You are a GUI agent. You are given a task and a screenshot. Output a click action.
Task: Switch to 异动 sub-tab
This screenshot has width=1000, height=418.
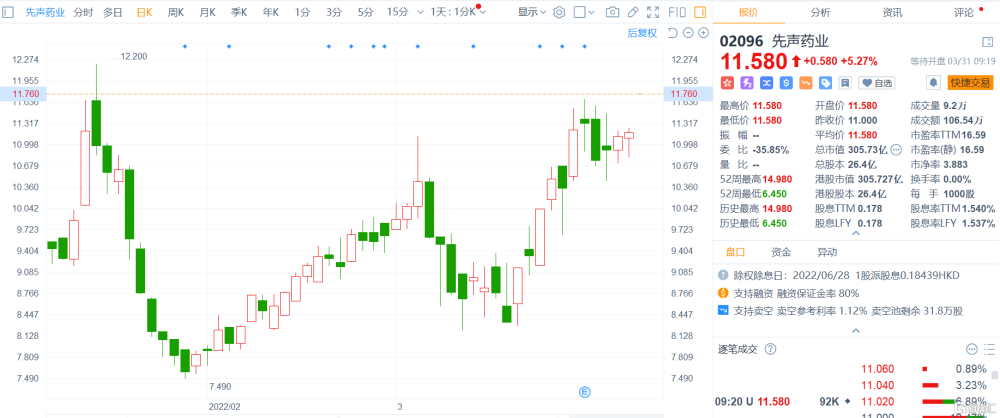point(827,252)
